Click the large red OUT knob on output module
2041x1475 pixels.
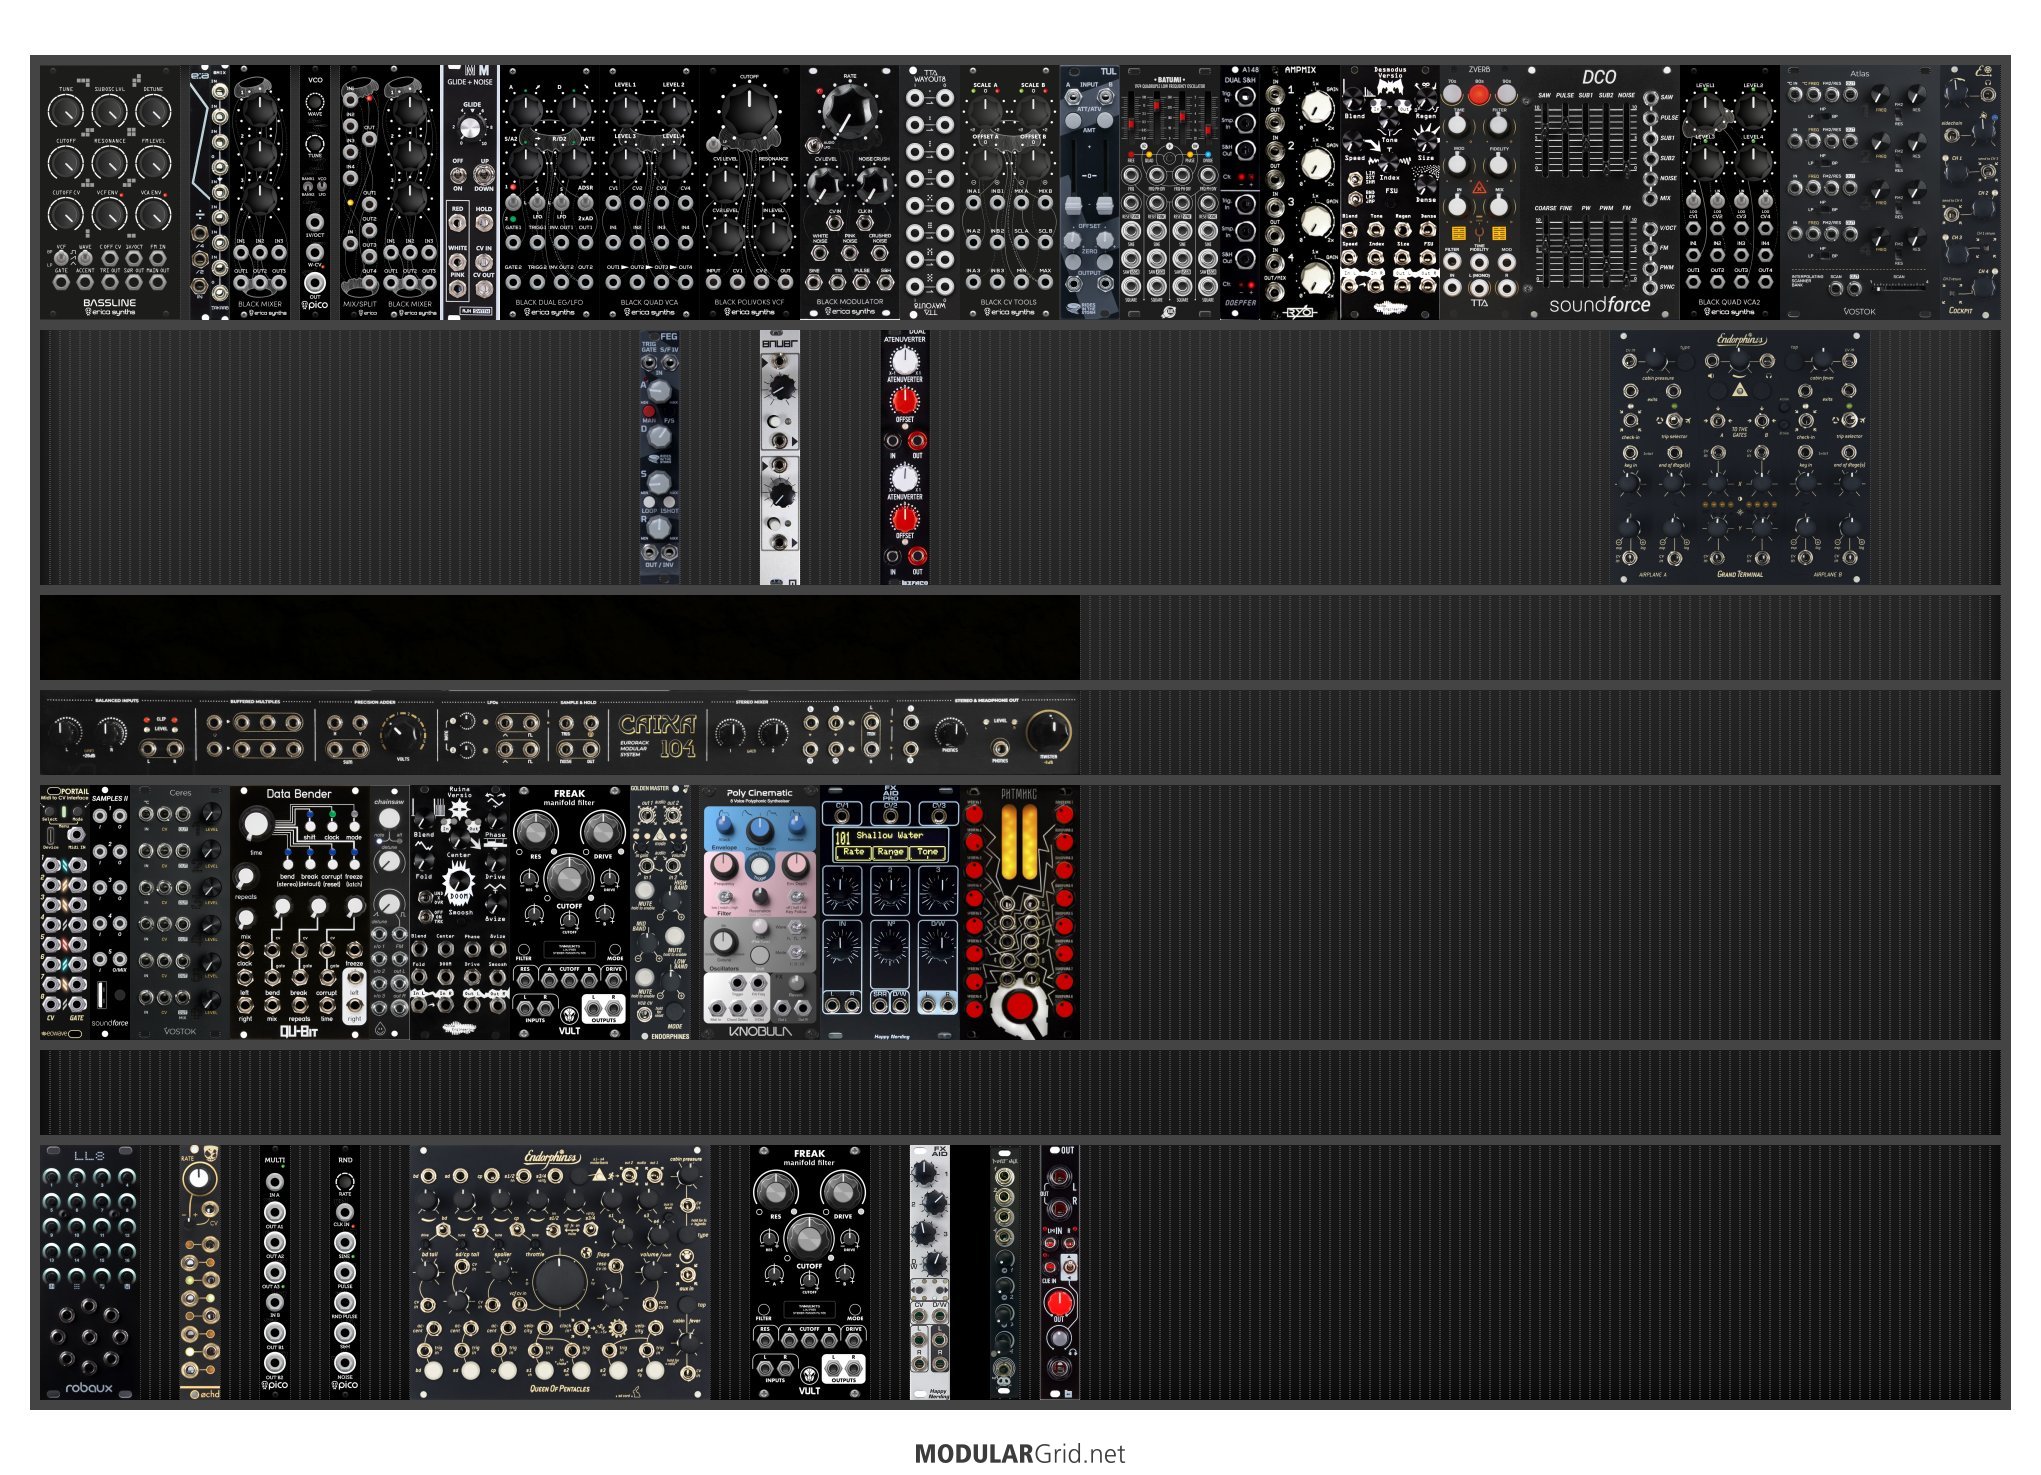(1059, 1303)
